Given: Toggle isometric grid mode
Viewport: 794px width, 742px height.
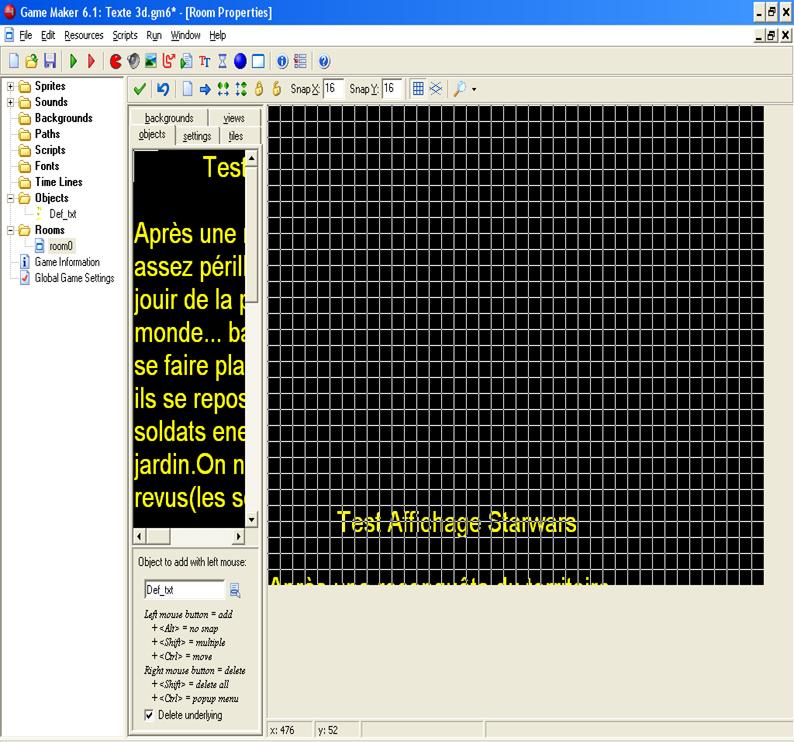Looking at the screenshot, I should click(x=435, y=89).
